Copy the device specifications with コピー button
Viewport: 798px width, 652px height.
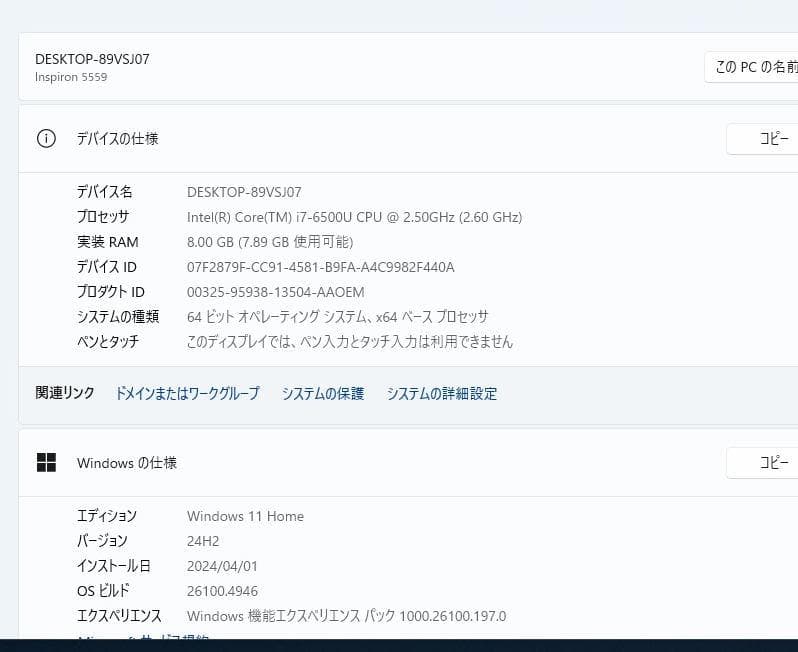coord(762,138)
